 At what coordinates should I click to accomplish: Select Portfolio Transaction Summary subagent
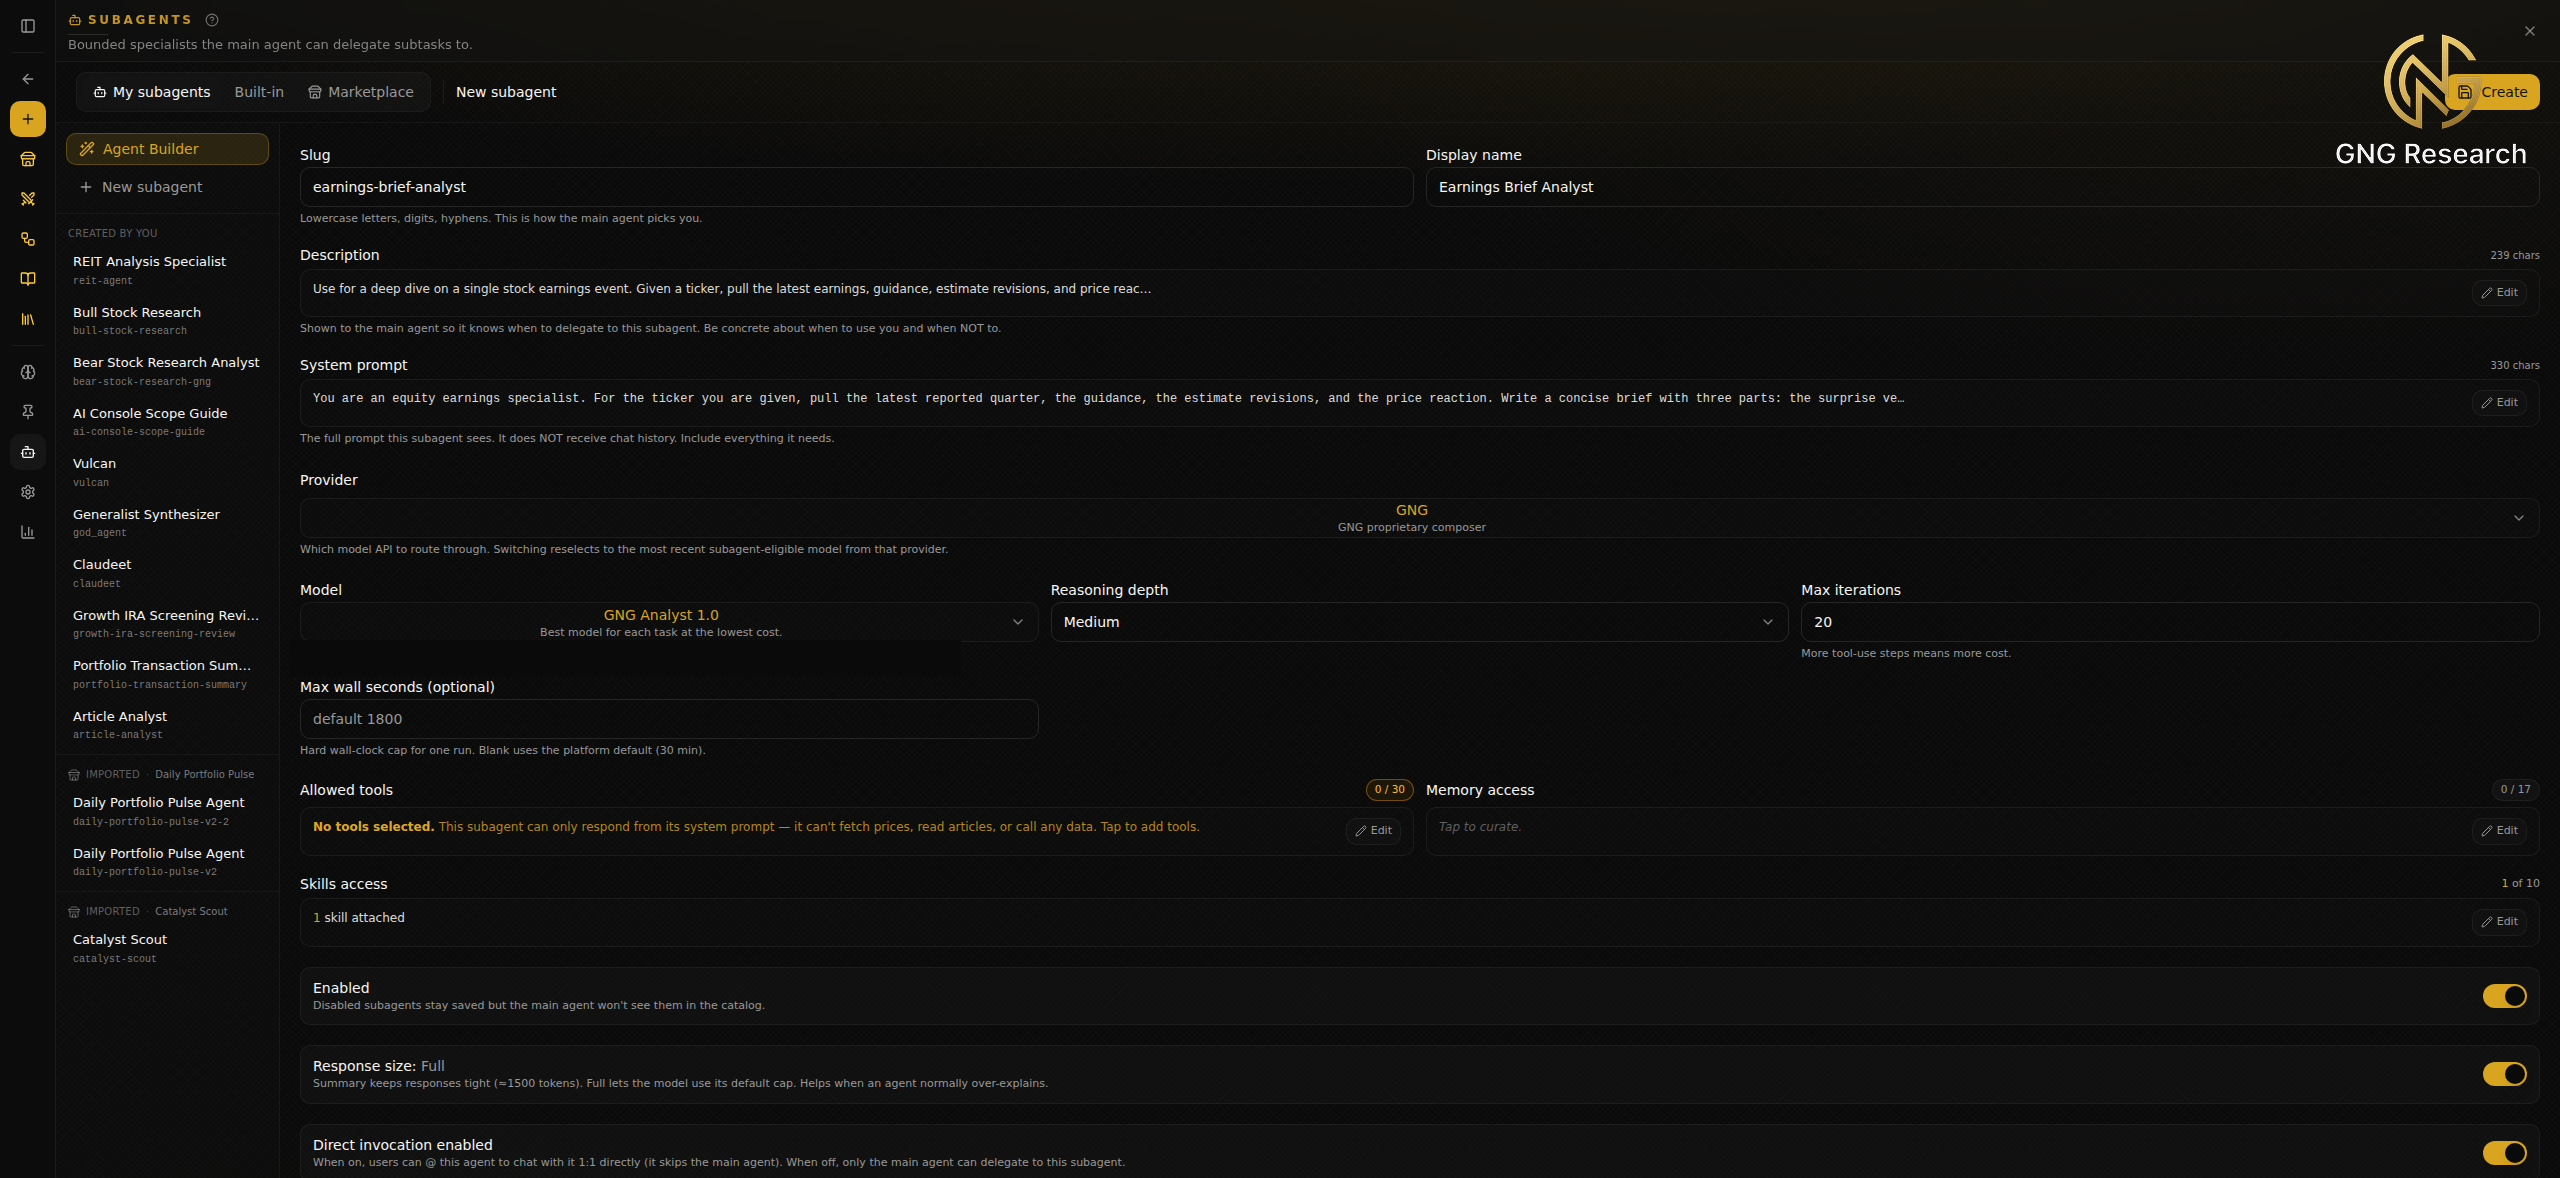point(167,674)
